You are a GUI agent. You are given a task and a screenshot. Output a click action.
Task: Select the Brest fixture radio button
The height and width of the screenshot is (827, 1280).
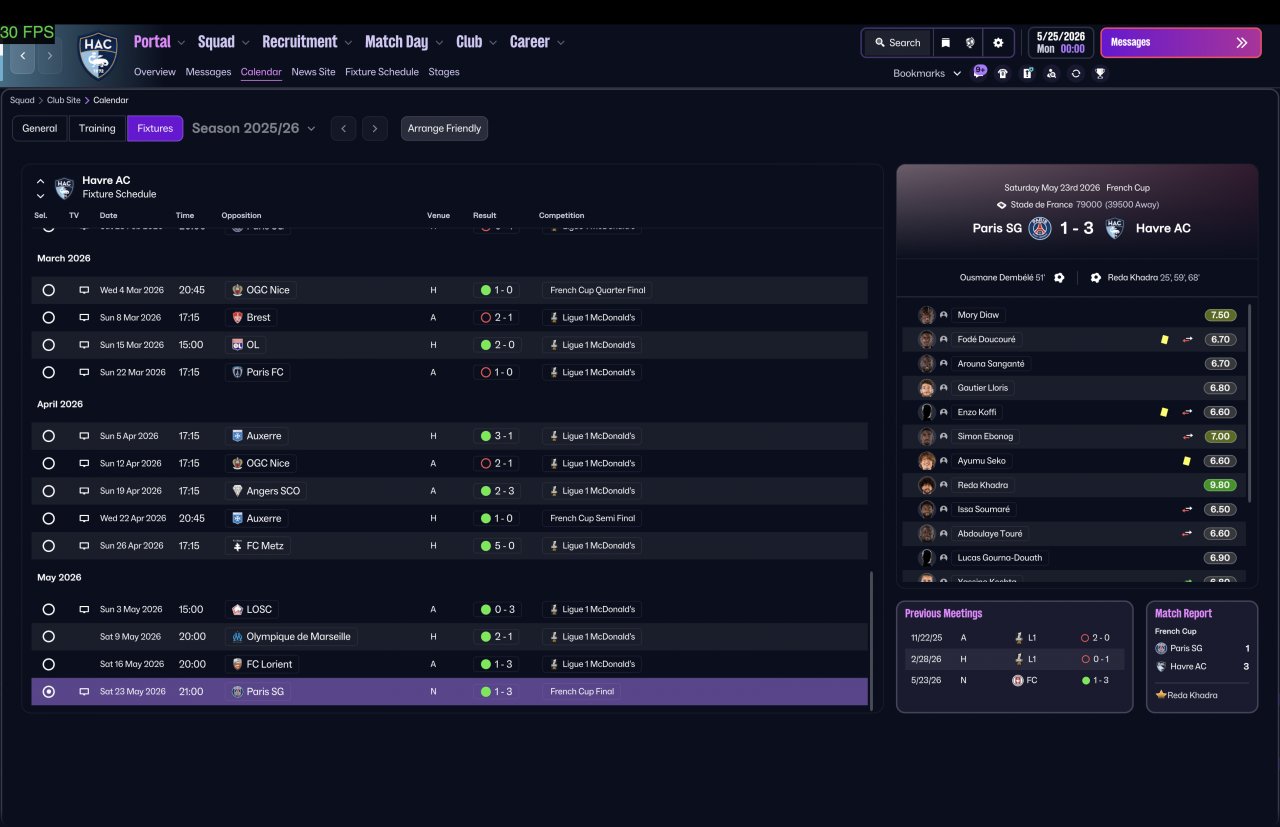[48, 318]
